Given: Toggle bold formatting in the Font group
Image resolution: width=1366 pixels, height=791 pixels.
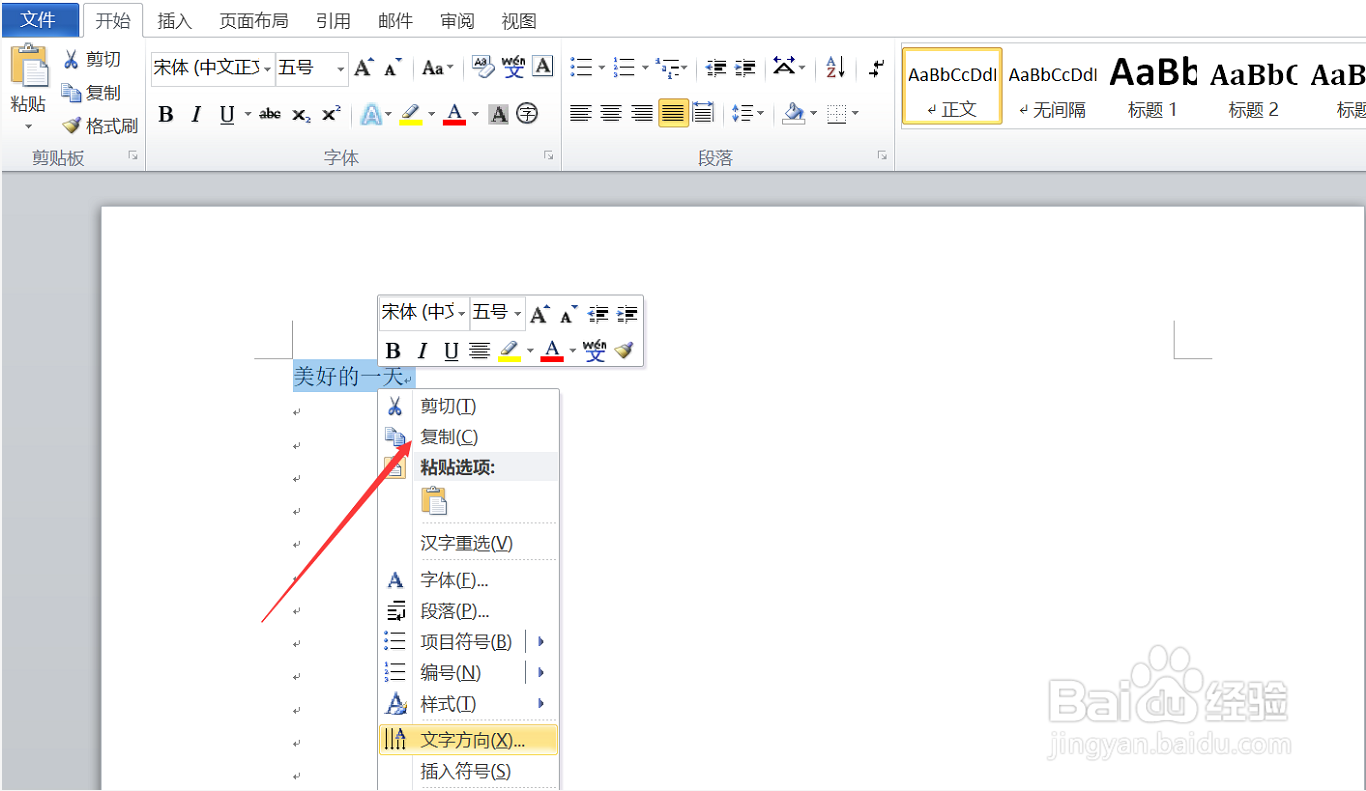Looking at the screenshot, I should (x=165, y=114).
